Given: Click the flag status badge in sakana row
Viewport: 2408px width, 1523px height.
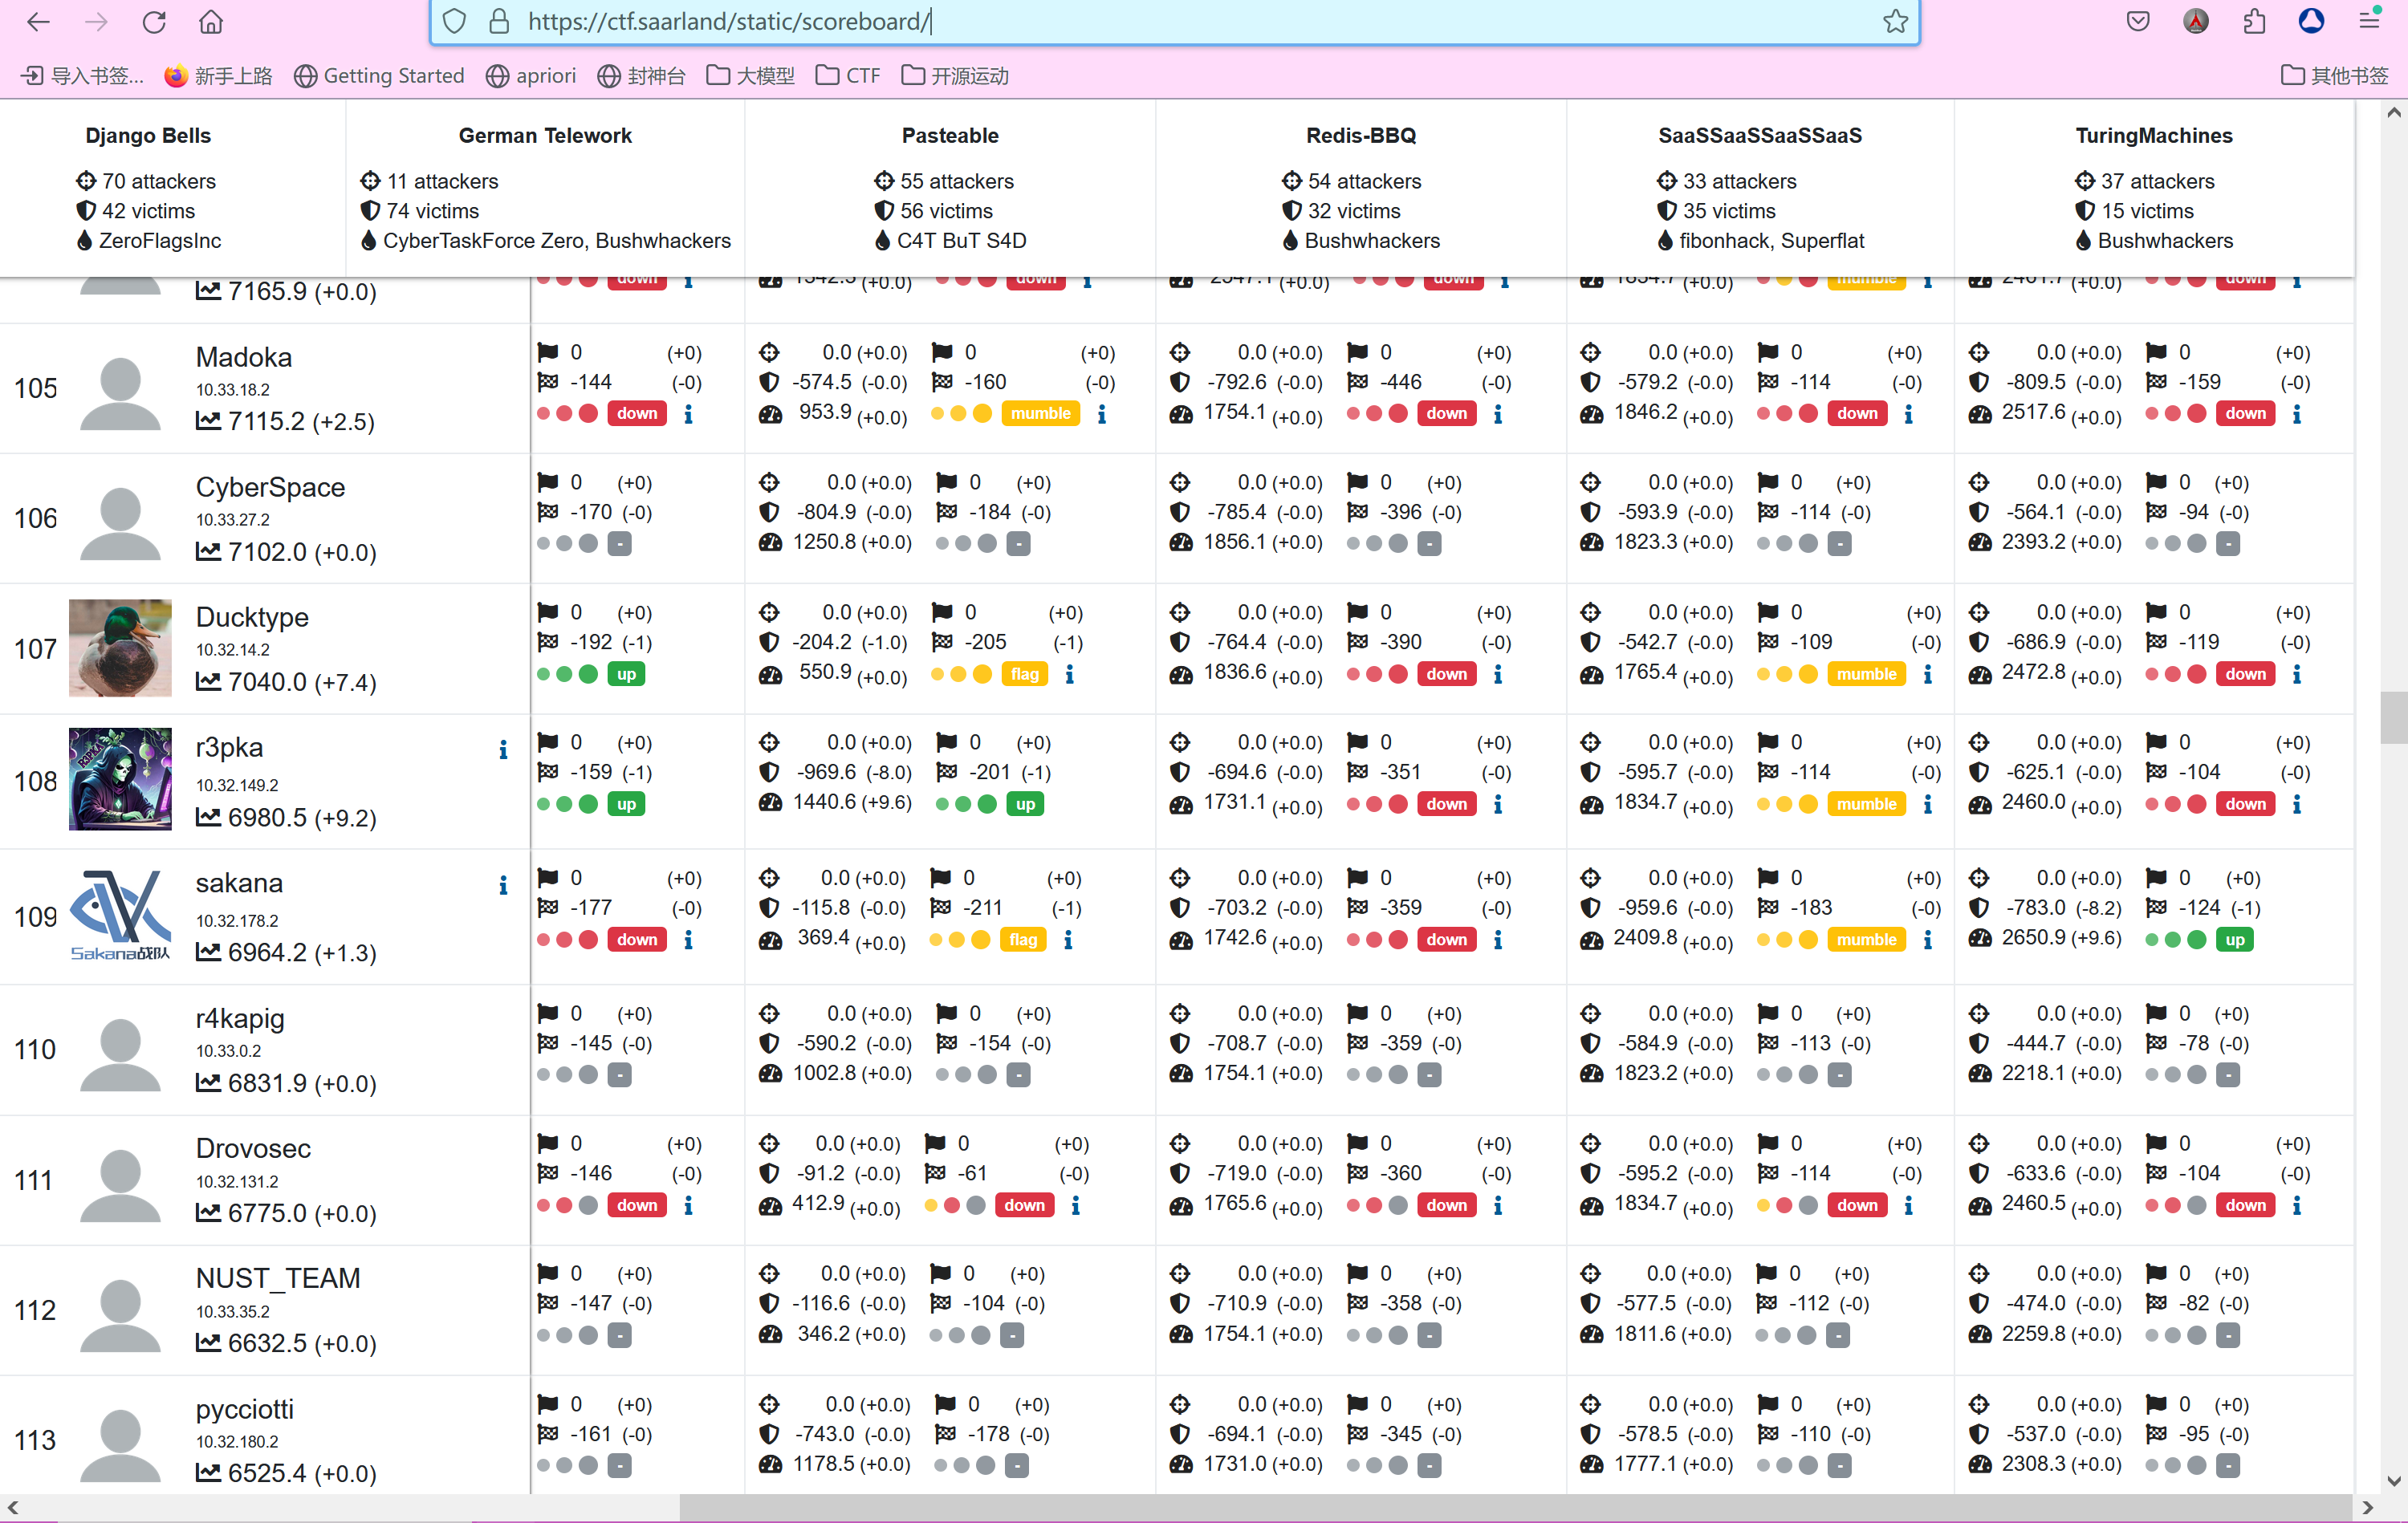Looking at the screenshot, I should 1023,940.
